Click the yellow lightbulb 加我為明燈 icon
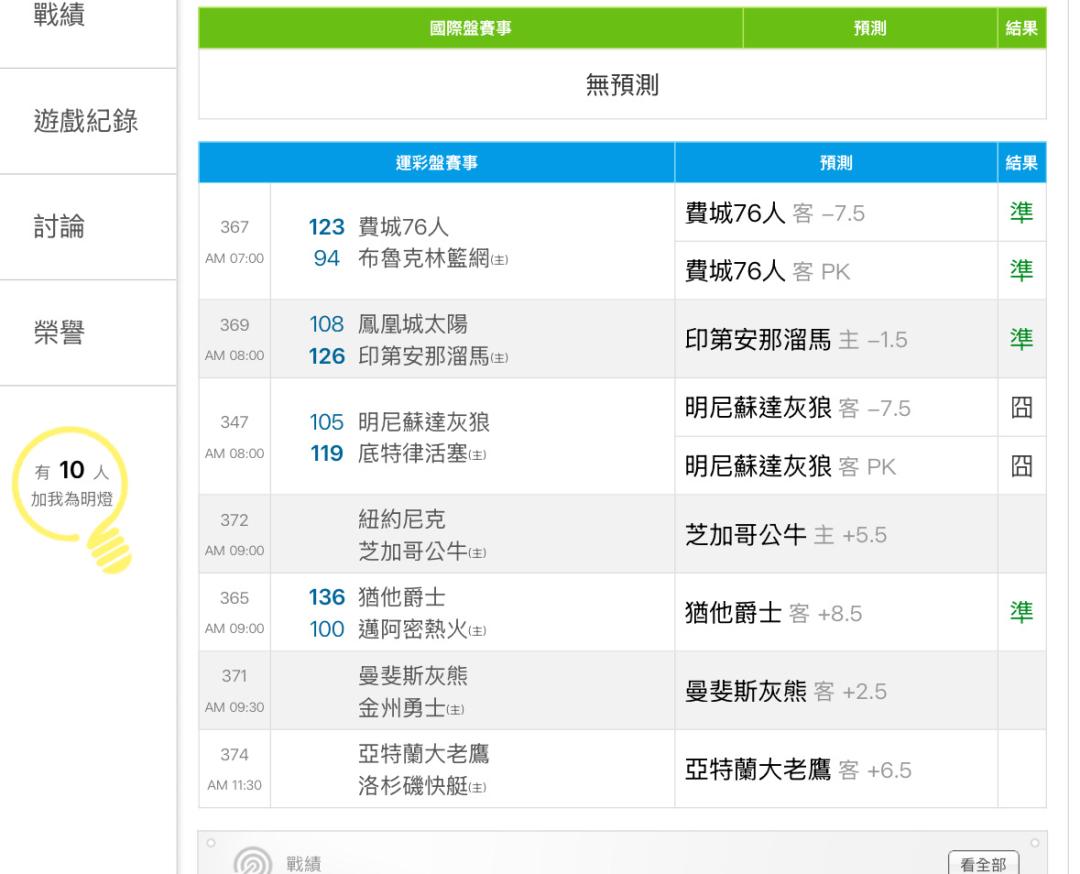This screenshot has height=874, width=1080. 72,499
